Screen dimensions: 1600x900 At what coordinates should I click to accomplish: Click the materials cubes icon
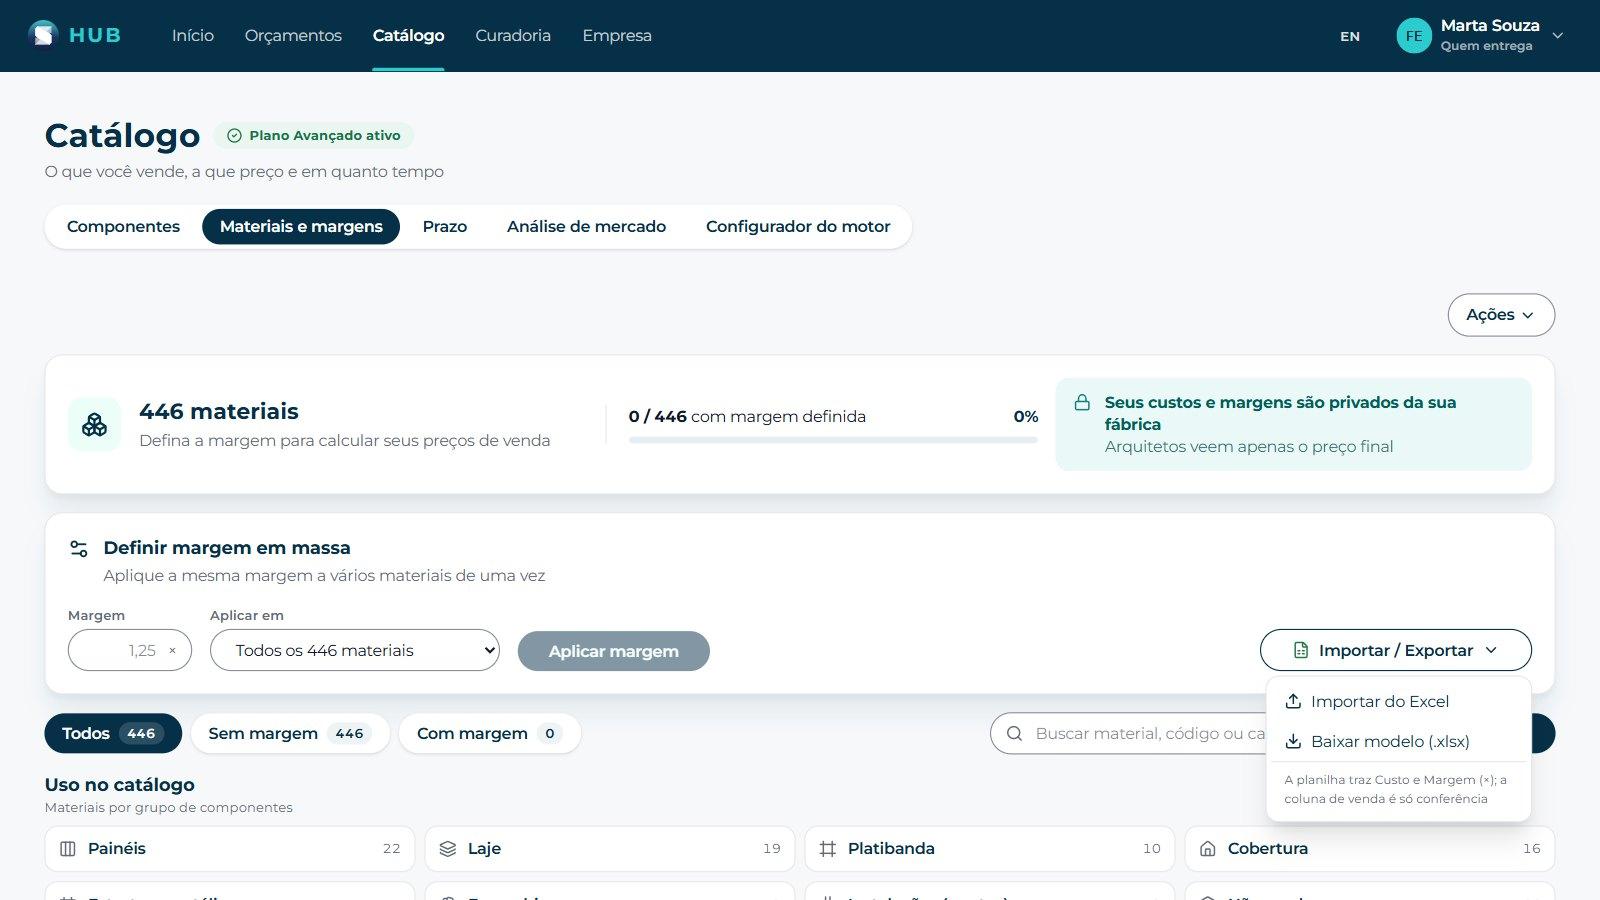(95, 425)
